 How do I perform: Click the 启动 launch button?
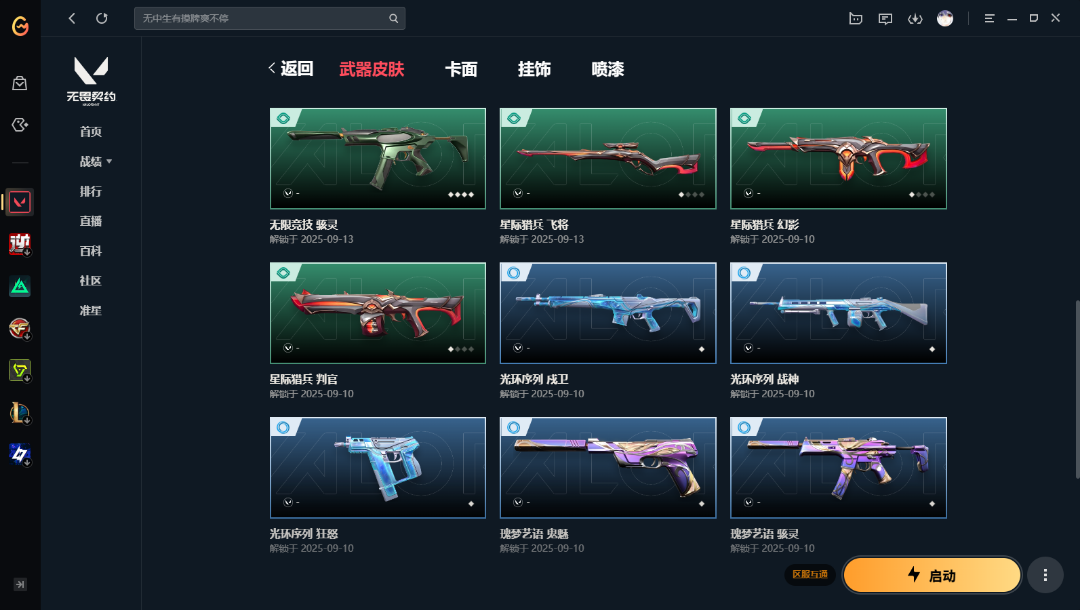coord(931,575)
